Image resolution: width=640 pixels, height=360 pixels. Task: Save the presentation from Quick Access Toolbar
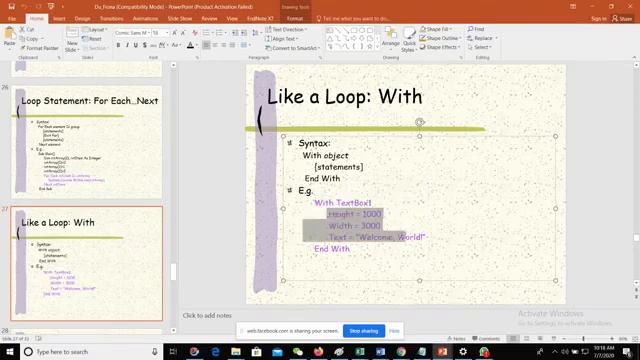pos(11,7)
